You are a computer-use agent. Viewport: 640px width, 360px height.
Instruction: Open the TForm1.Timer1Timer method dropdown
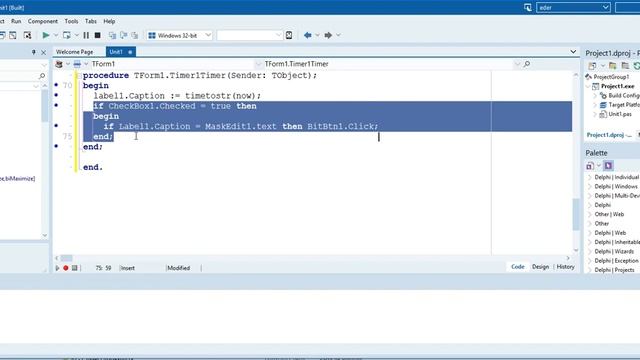pos(517,64)
